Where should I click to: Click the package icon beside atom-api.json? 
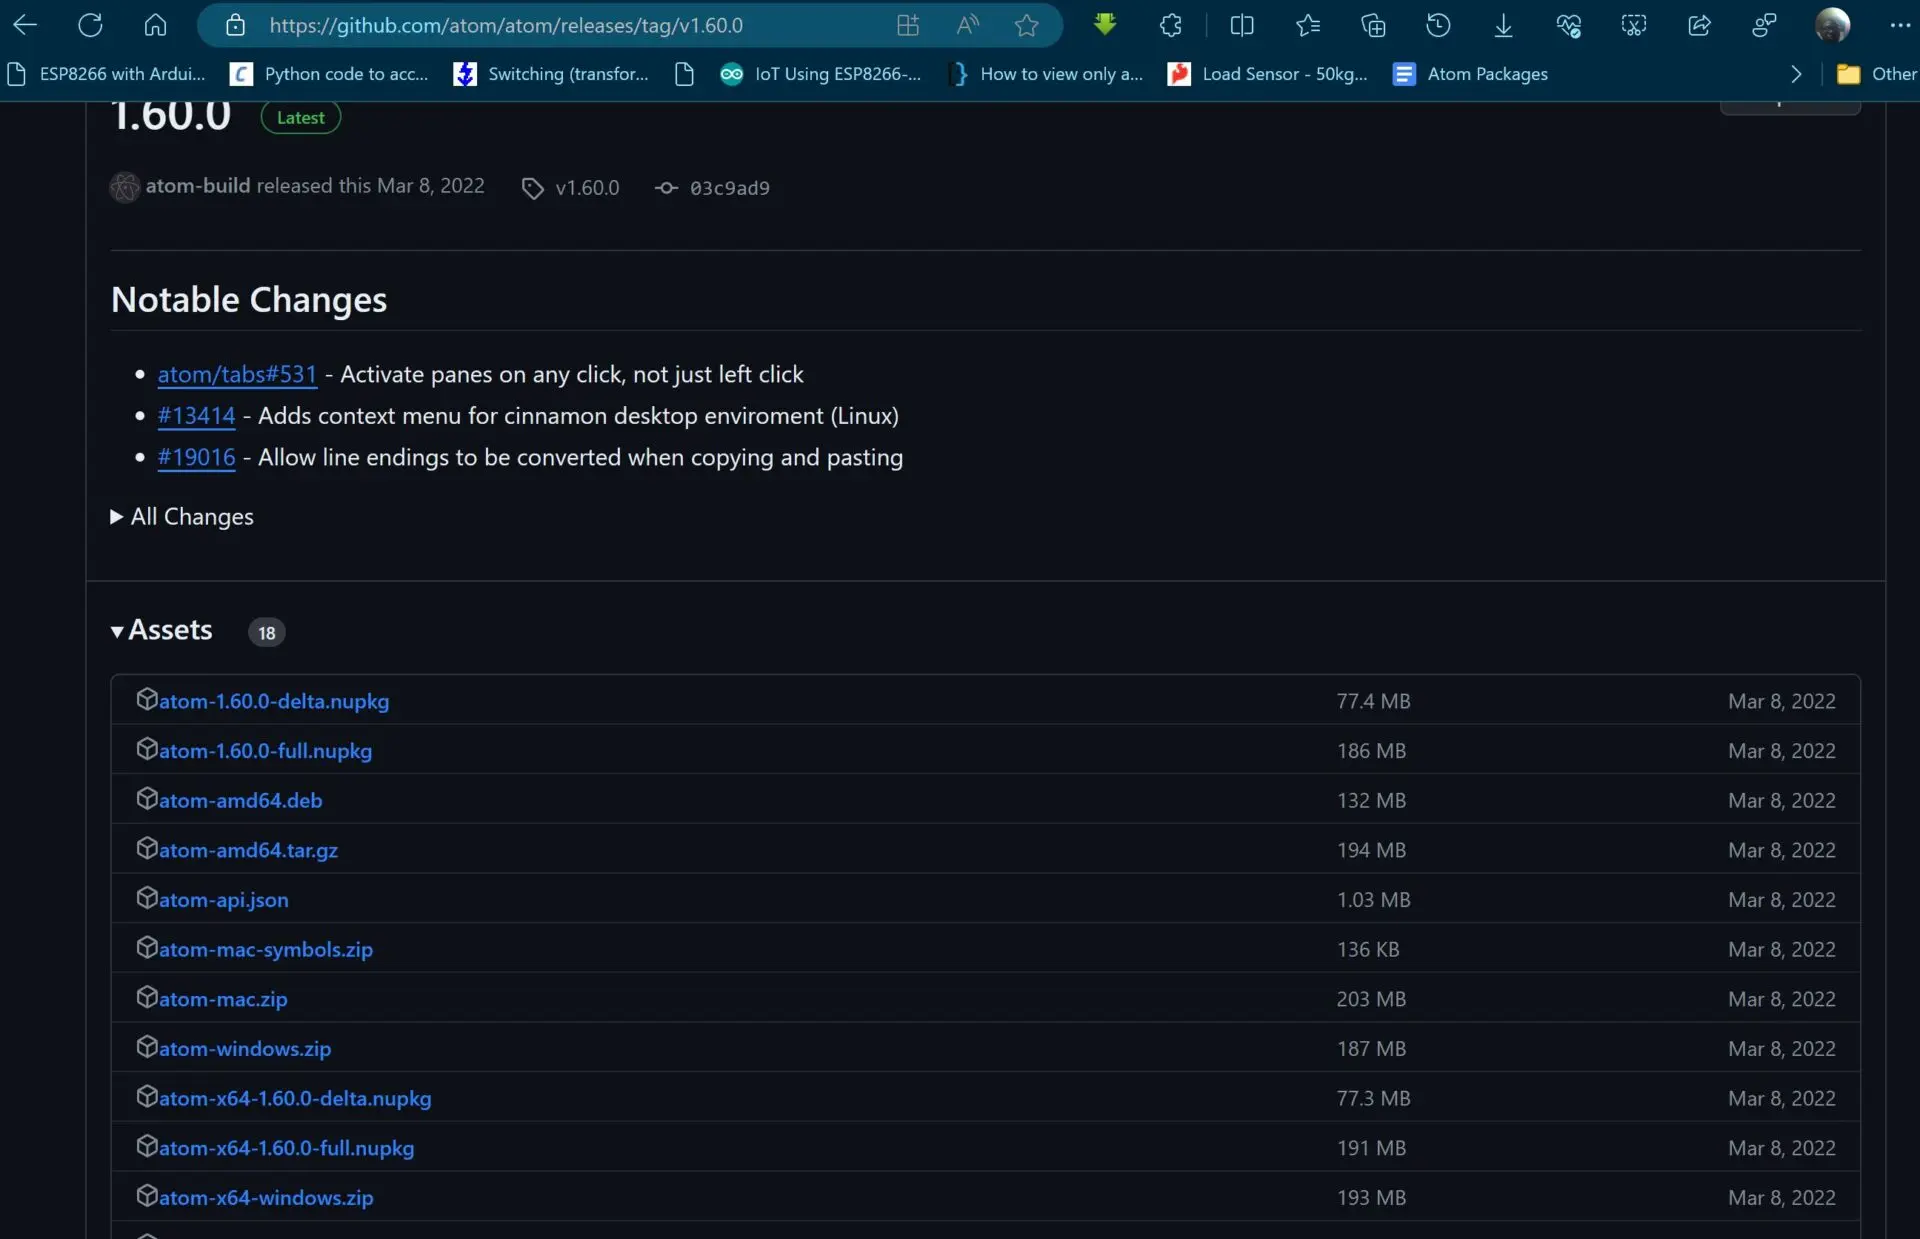tap(147, 898)
